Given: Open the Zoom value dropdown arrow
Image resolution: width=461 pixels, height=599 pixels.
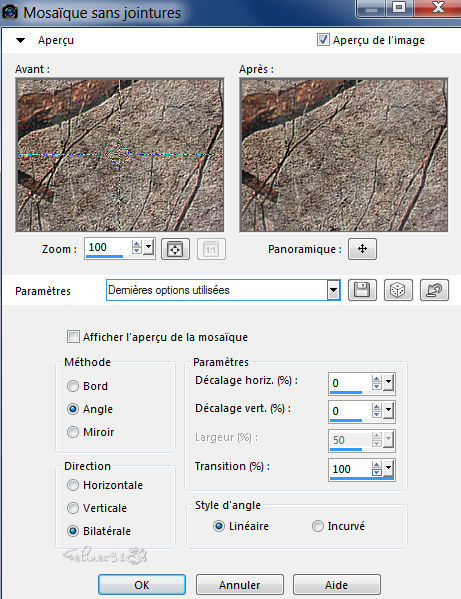Looking at the screenshot, I should click(149, 248).
